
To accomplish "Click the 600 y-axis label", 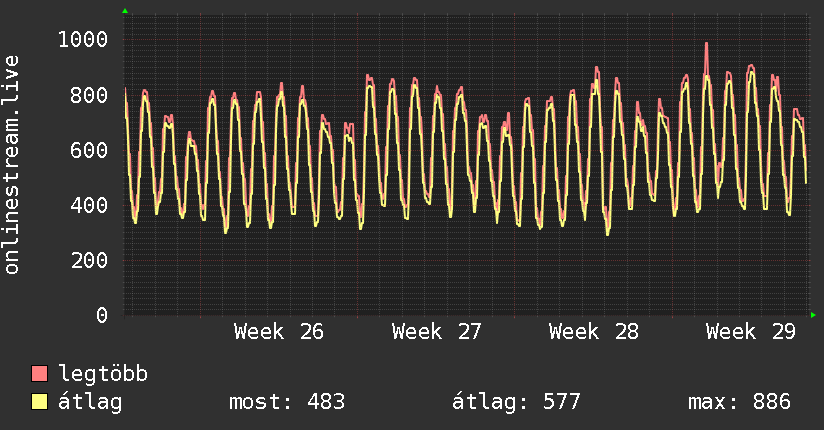I will [89, 150].
